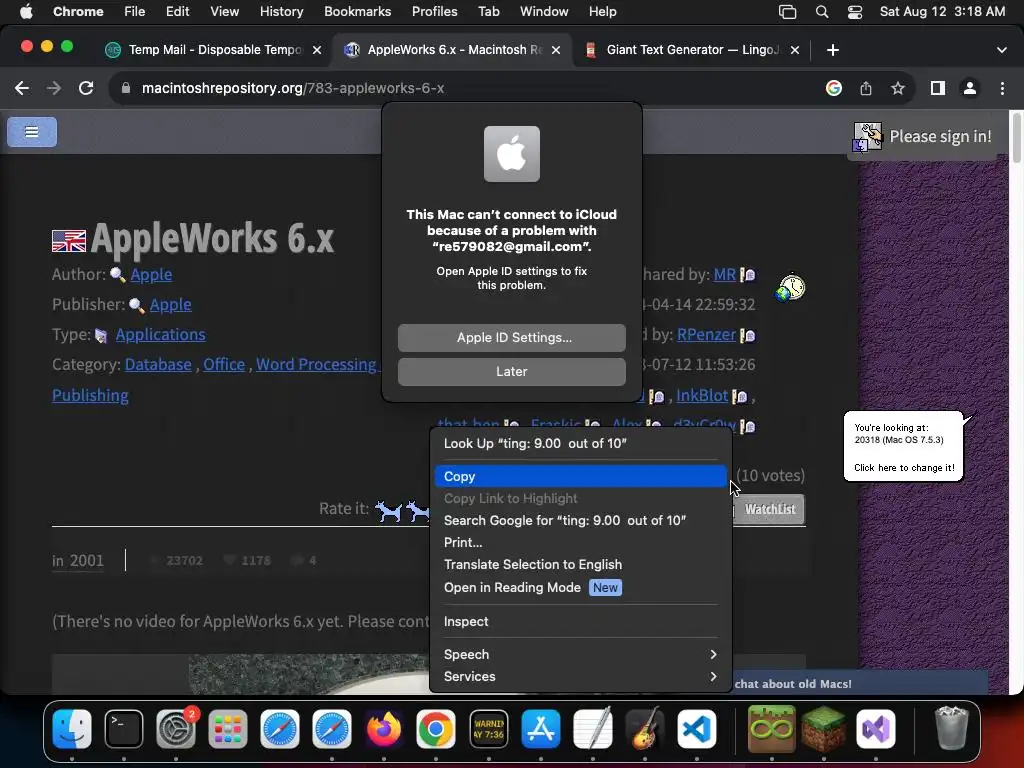The image size is (1024, 768).
Task: Choose Translate Selection to English
Action: click(580, 565)
